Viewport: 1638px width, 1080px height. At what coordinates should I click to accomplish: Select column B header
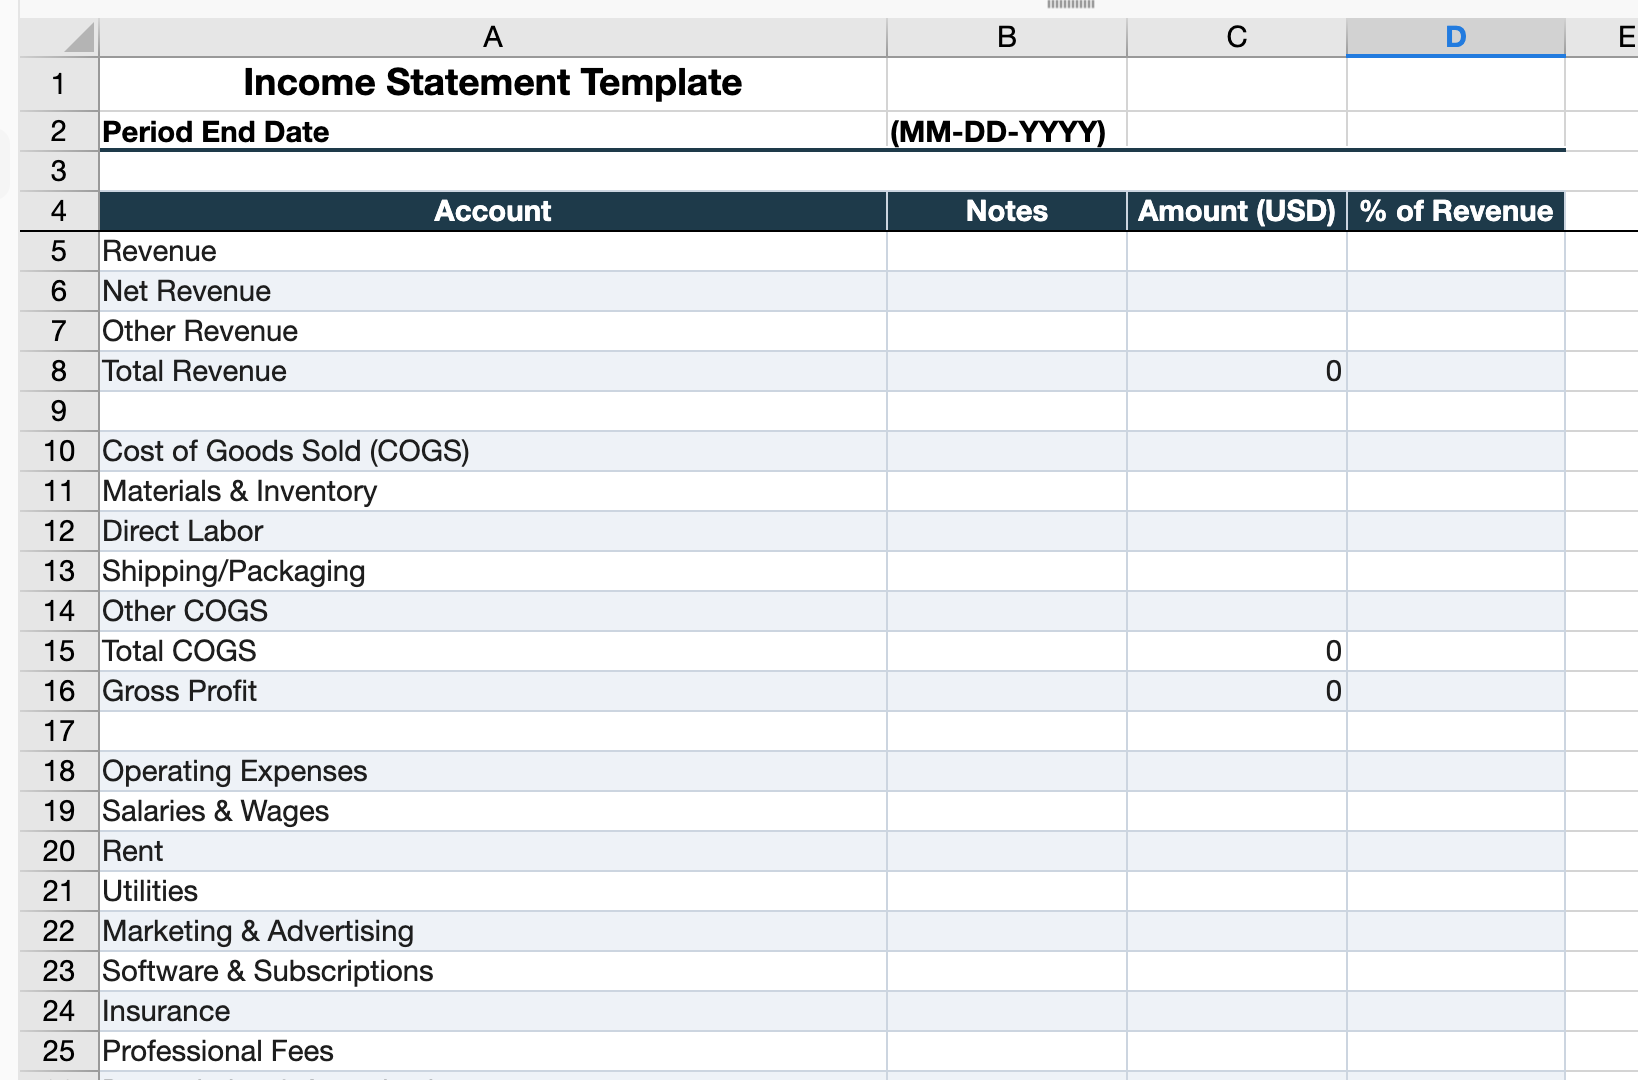pos(1006,38)
